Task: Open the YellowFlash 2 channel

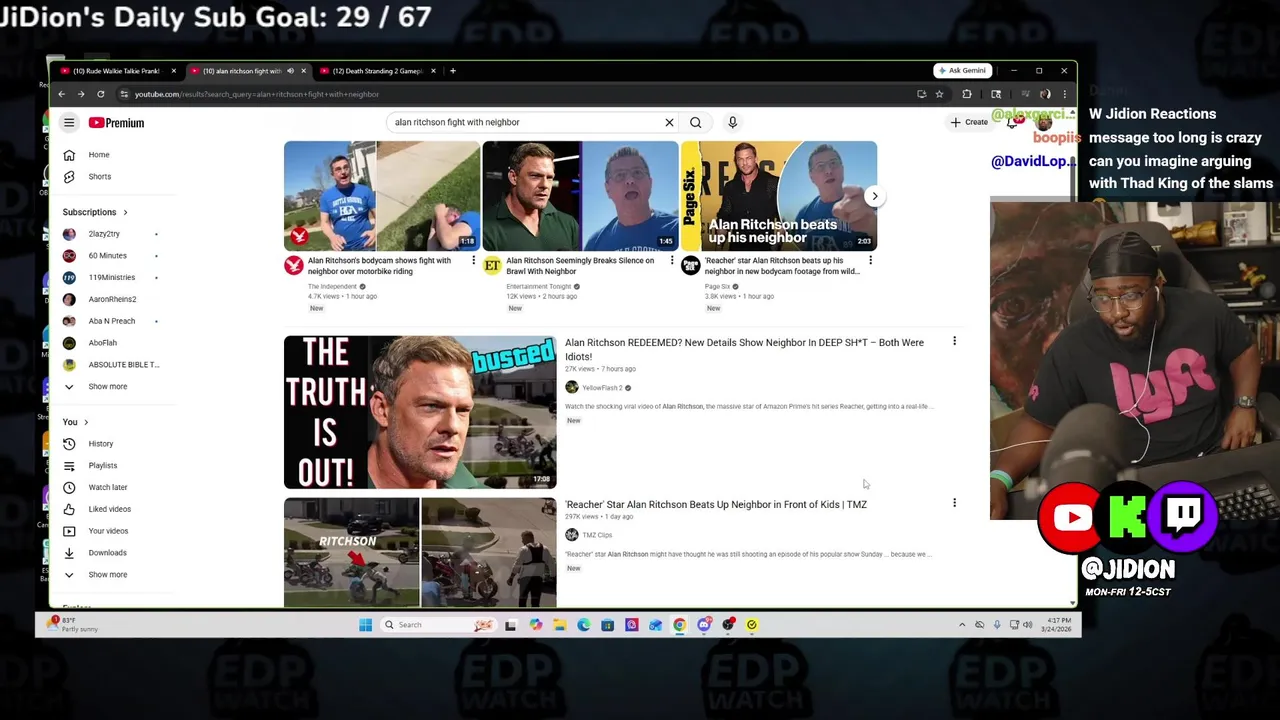Action: tap(602, 388)
